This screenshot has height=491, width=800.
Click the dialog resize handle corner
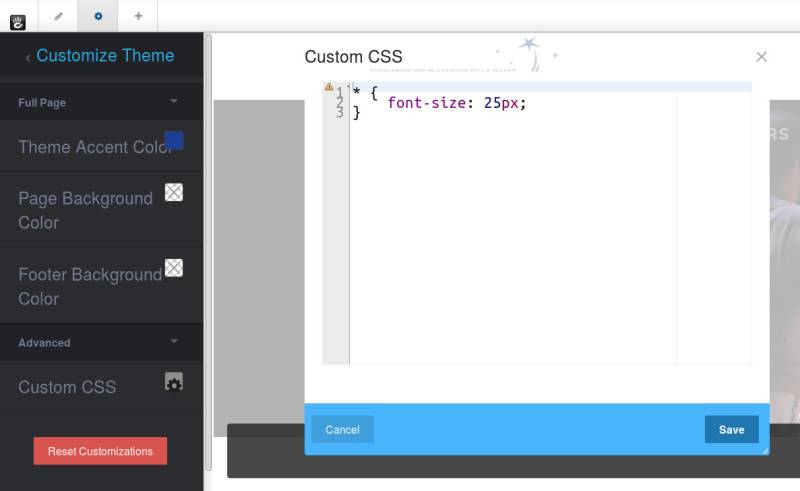pos(765,451)
